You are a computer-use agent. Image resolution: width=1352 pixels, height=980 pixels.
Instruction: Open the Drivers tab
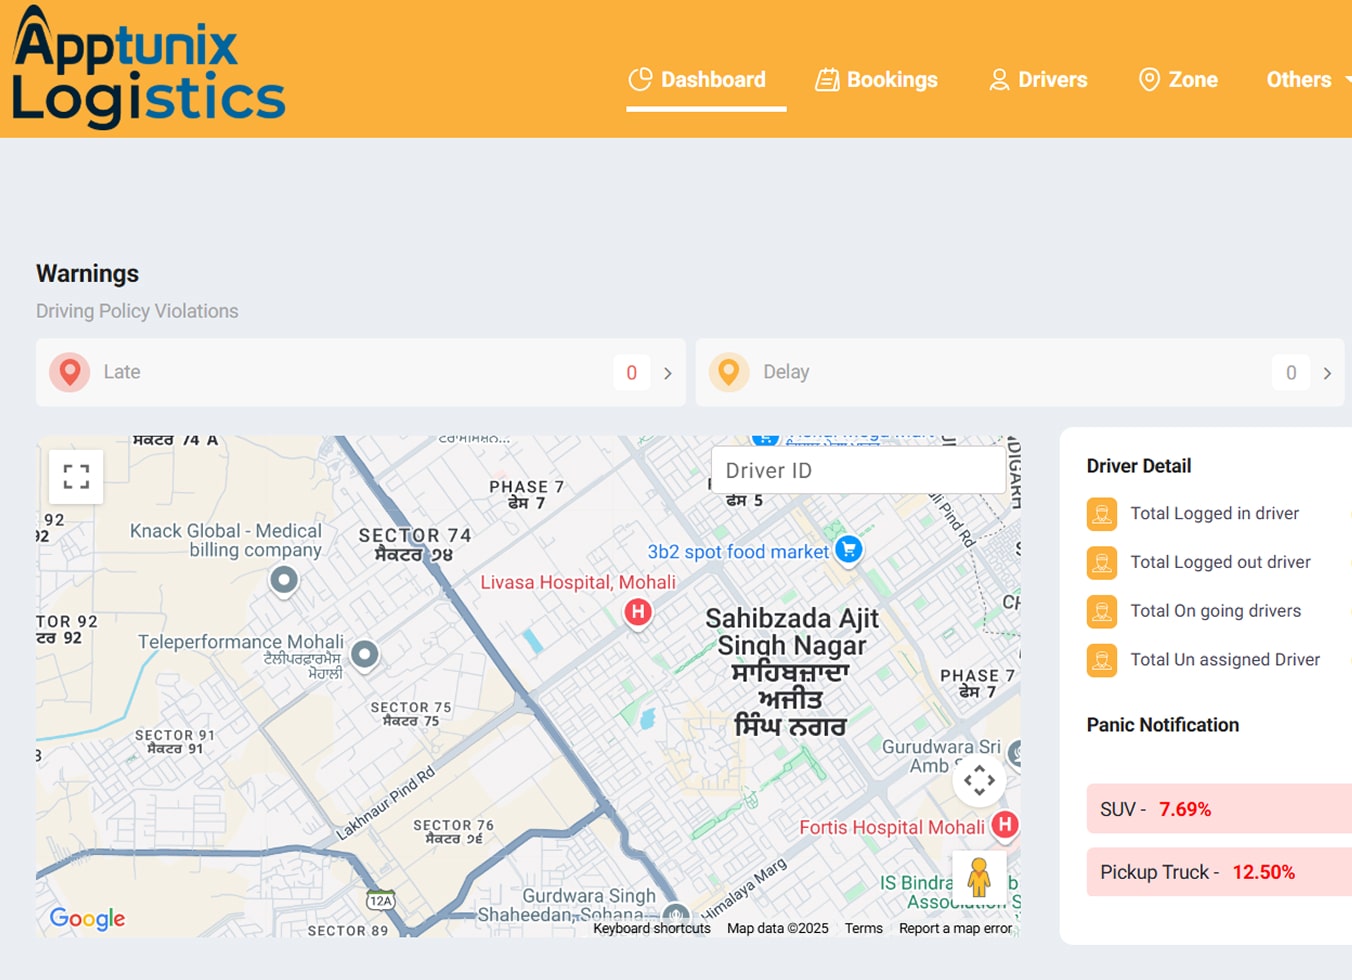1038,80
